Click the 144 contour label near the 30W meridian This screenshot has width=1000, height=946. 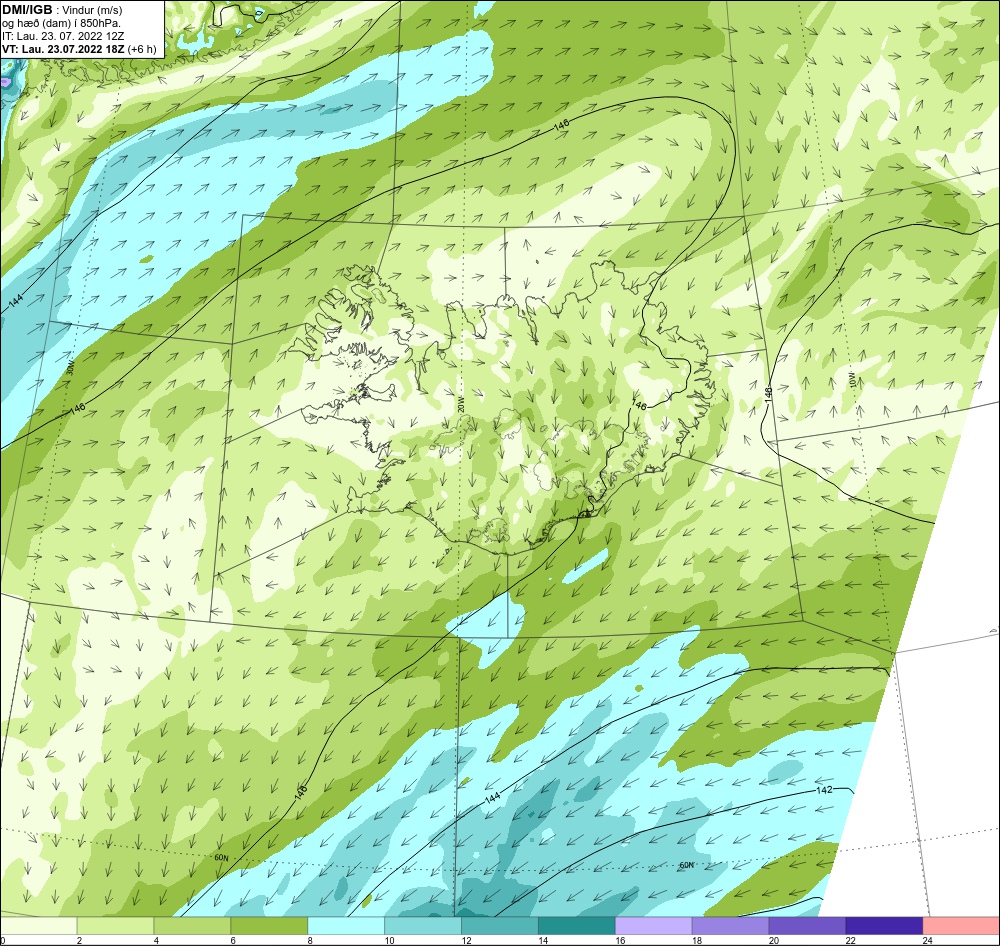pos(16,299)
